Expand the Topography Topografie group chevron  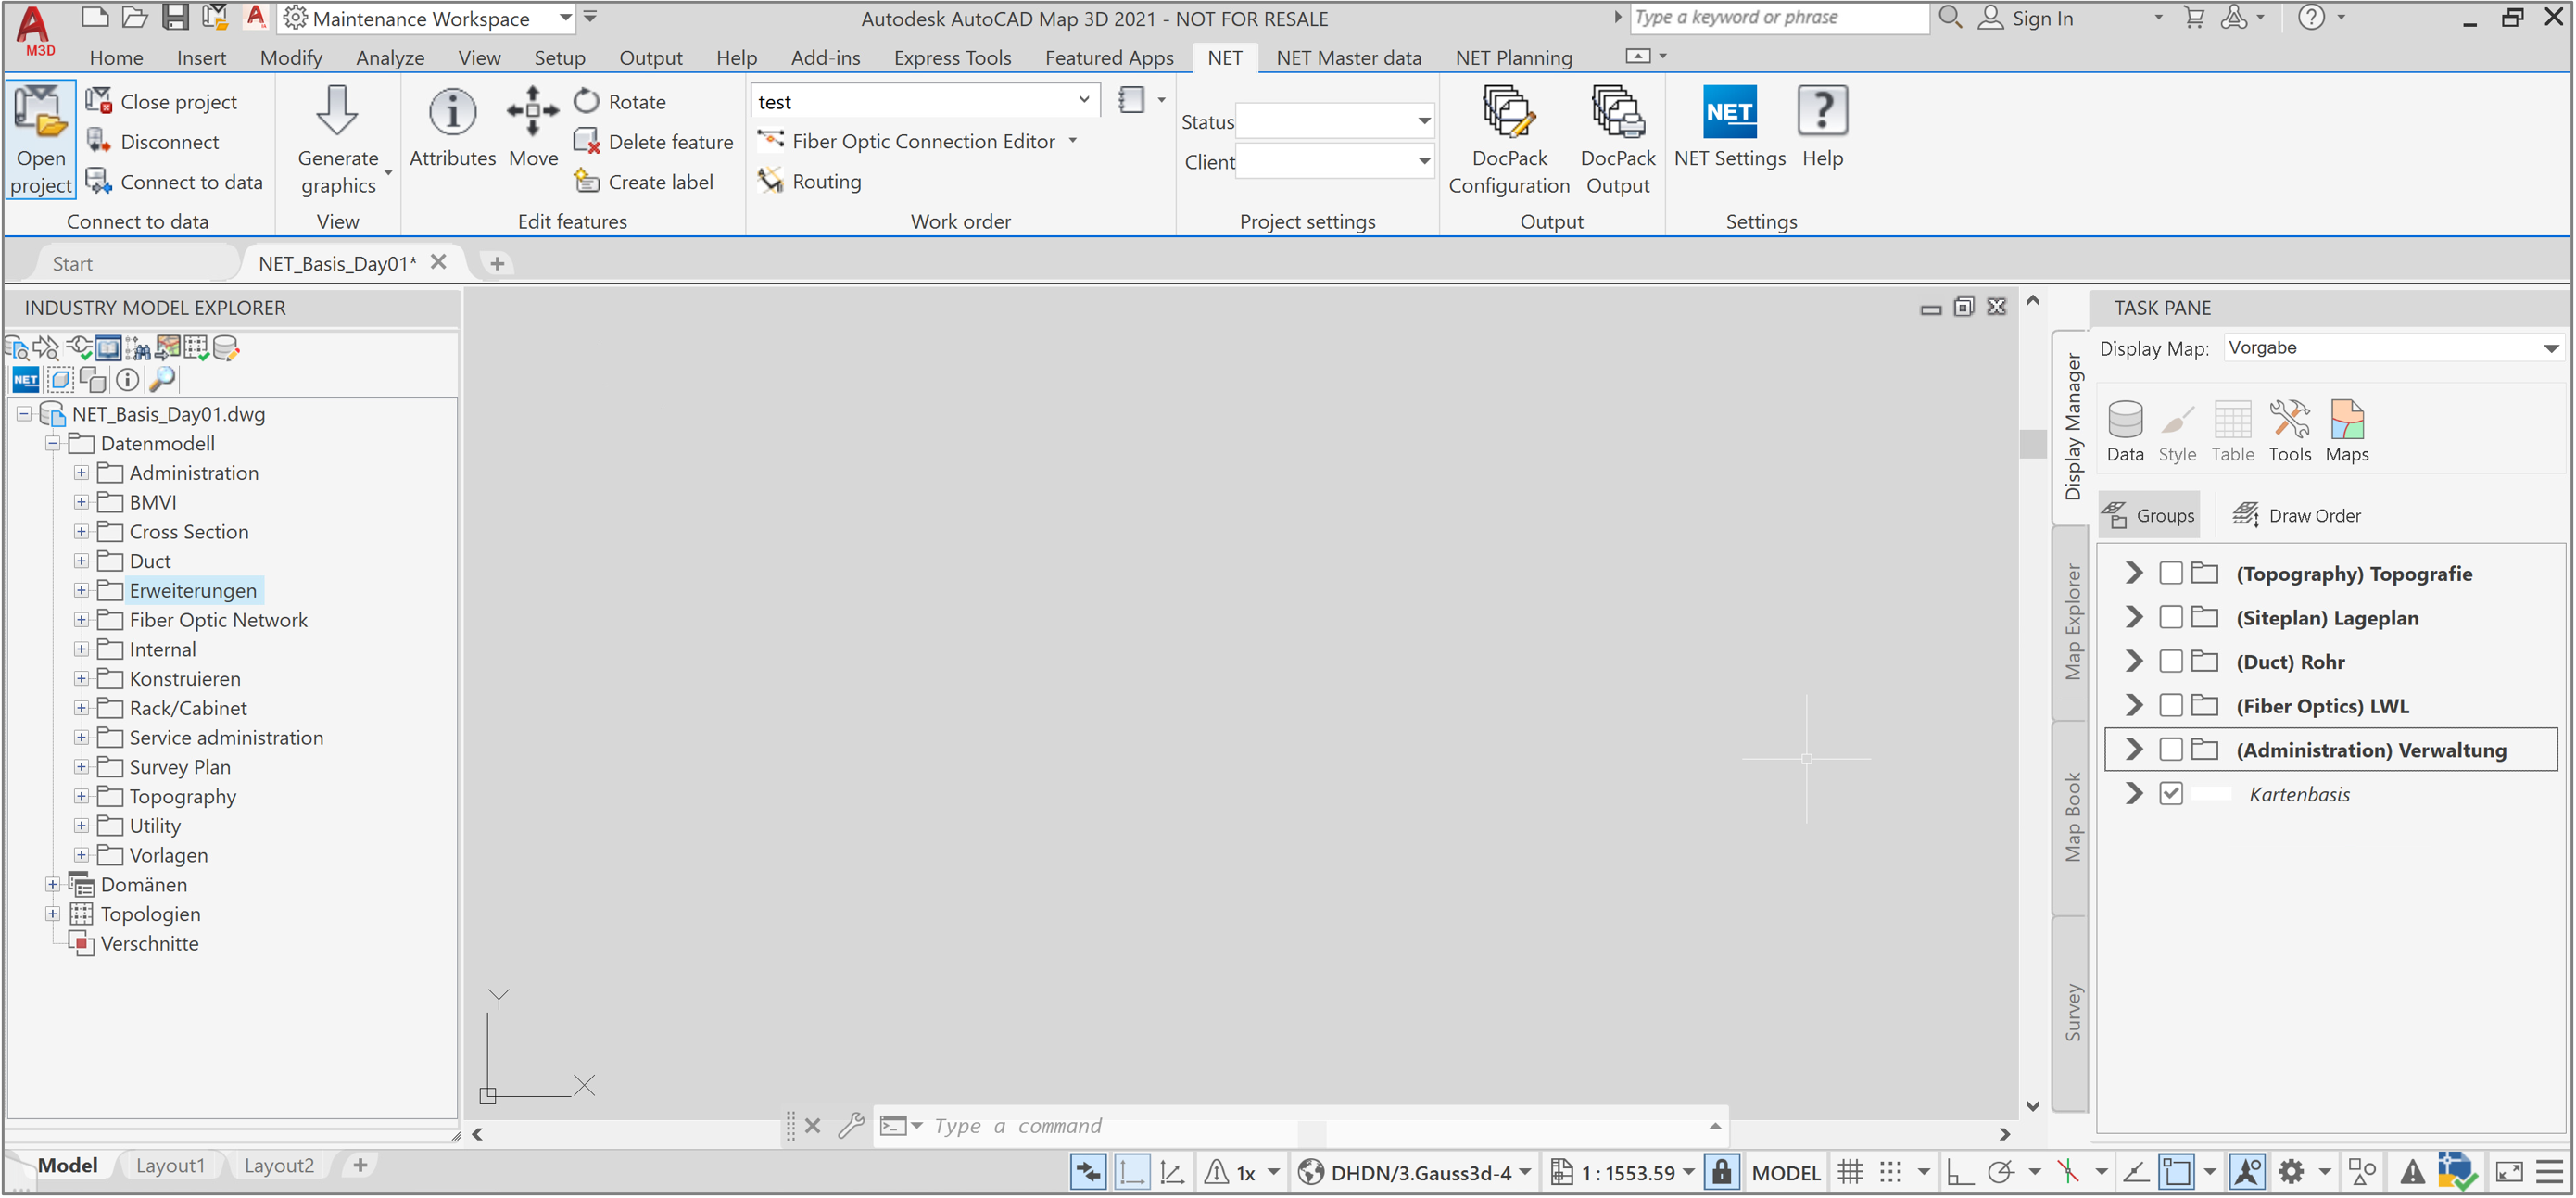pyautogui.click(x=2134, y=573)
